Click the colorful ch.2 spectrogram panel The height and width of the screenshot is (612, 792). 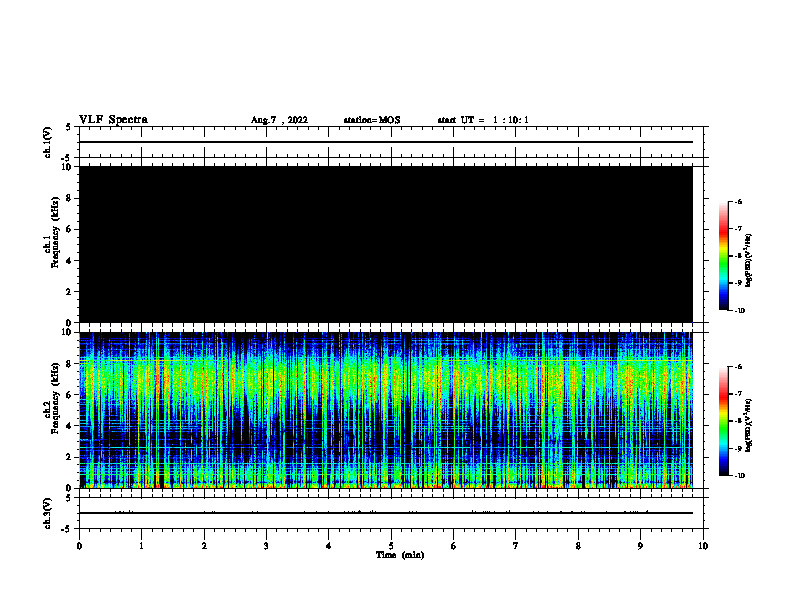(x=386, y=410)
